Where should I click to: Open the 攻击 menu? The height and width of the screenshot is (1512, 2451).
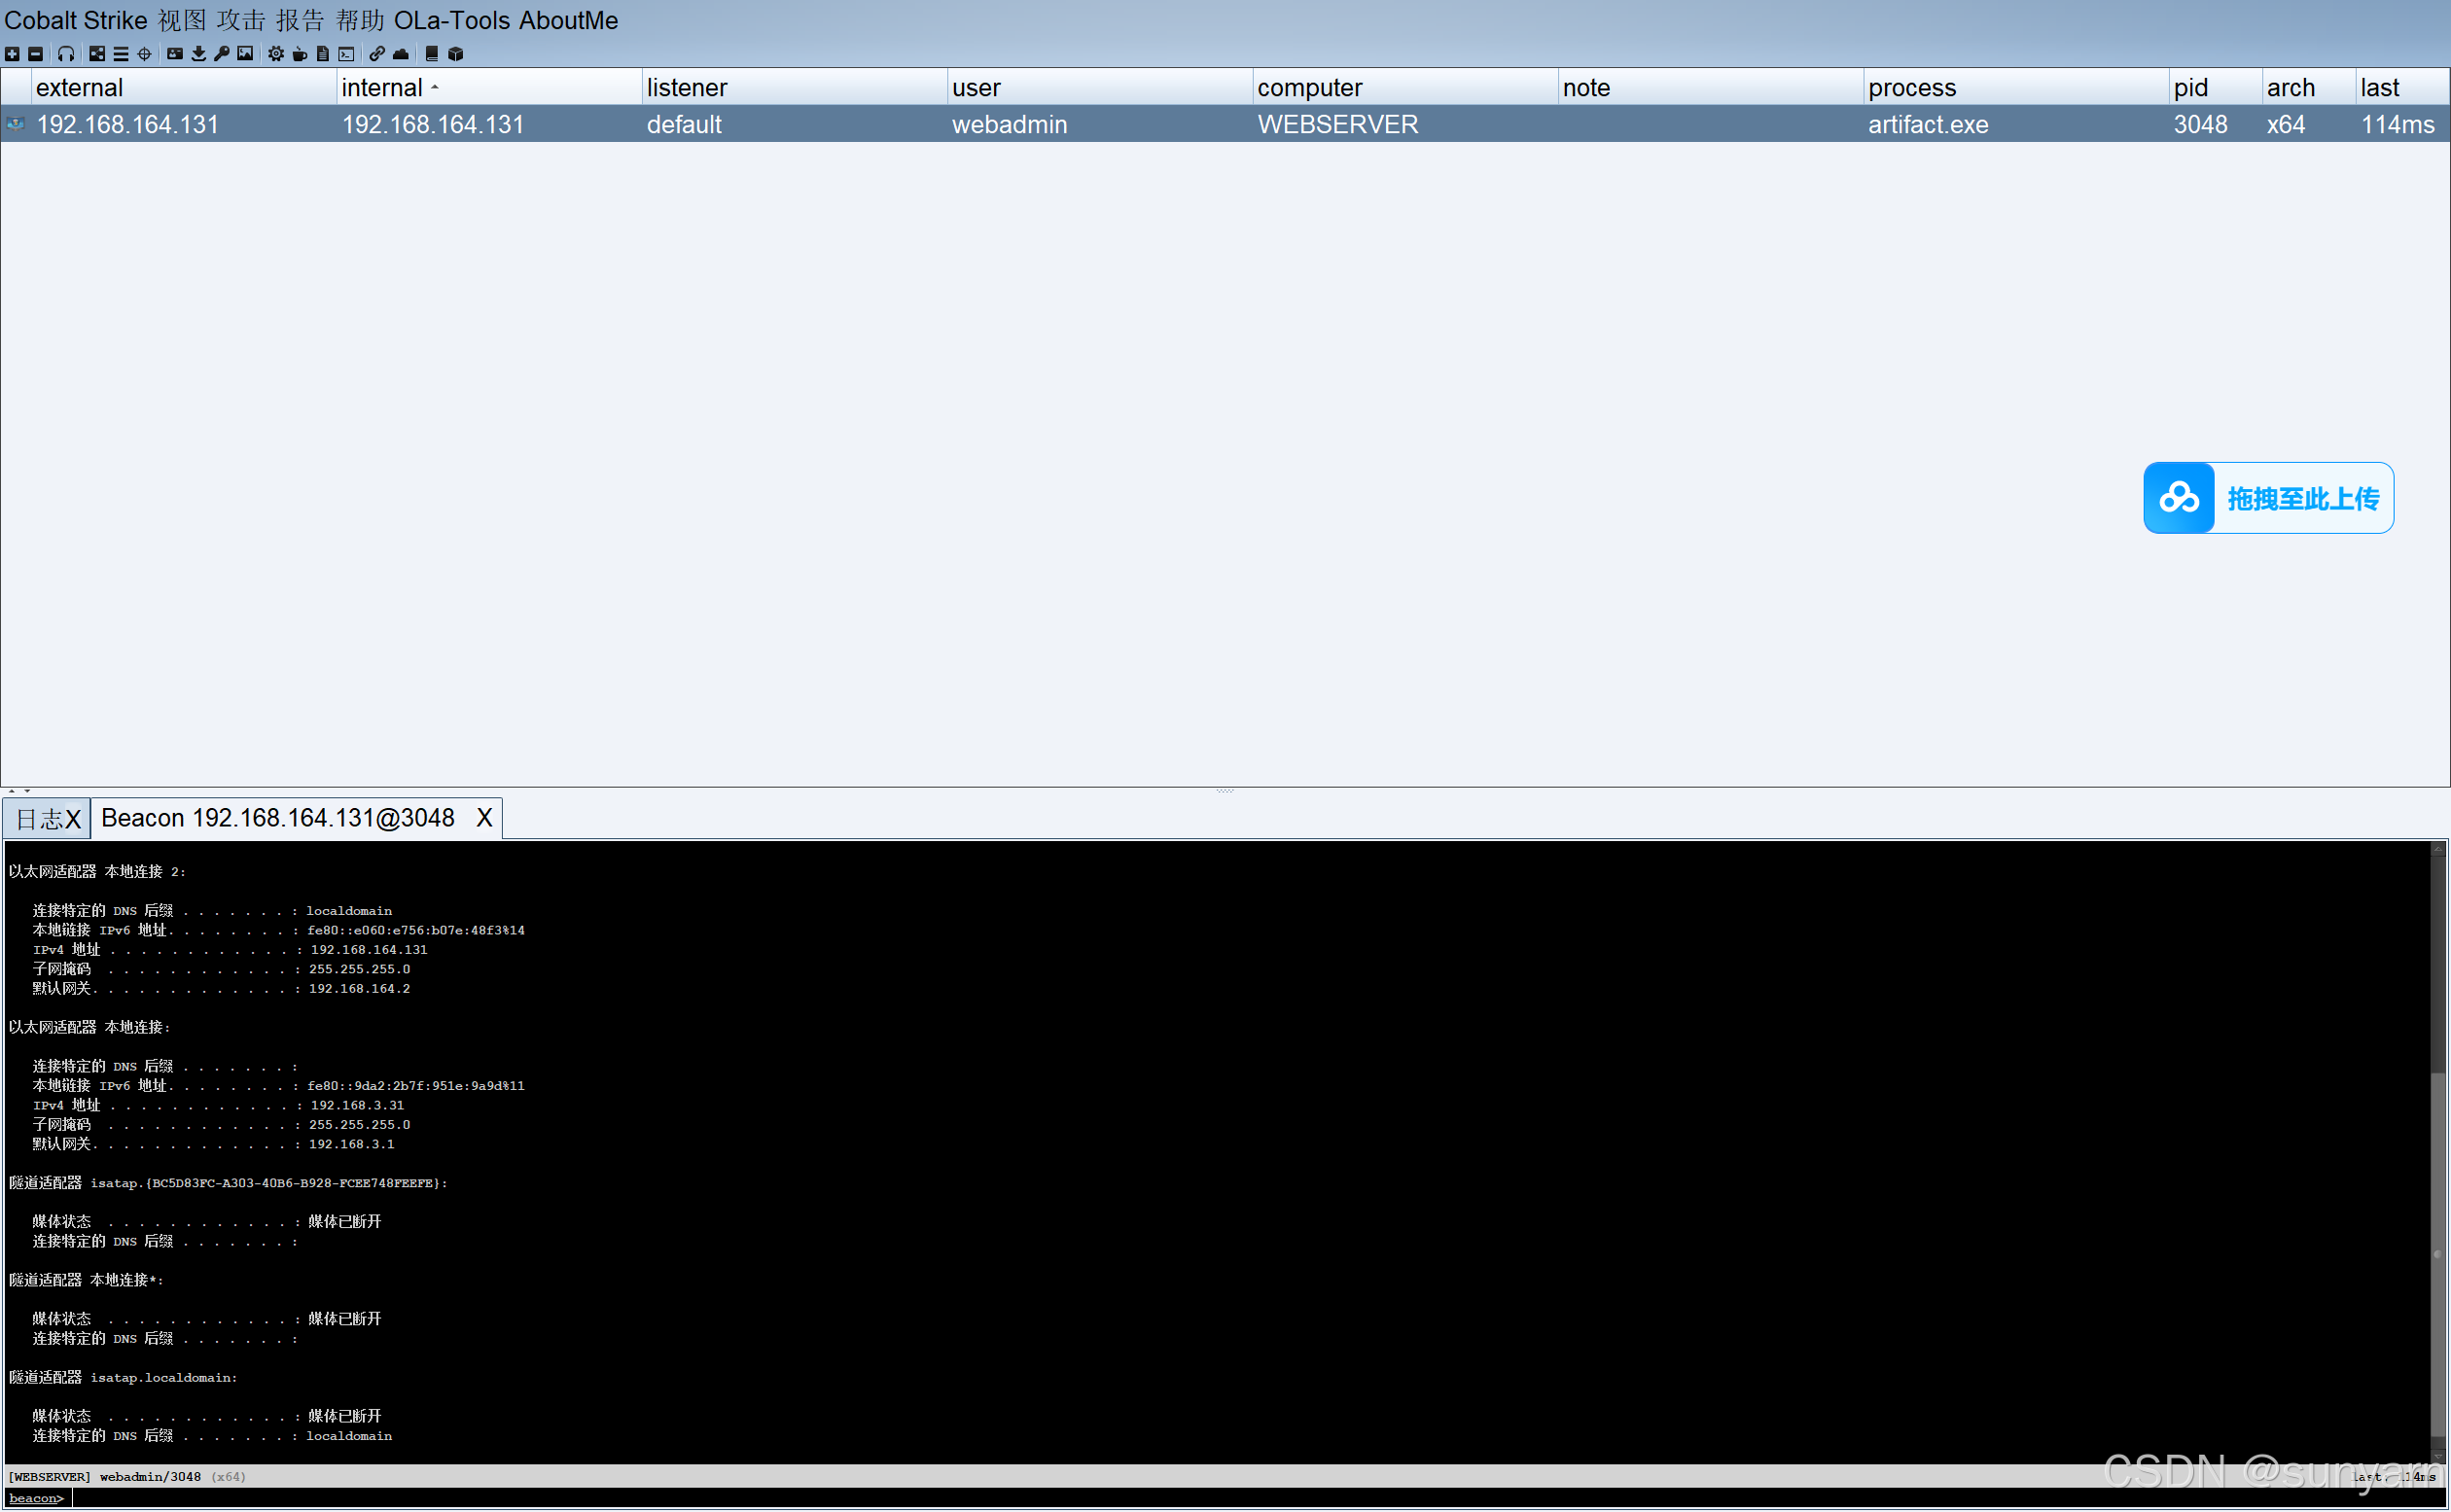click(241, 20)
